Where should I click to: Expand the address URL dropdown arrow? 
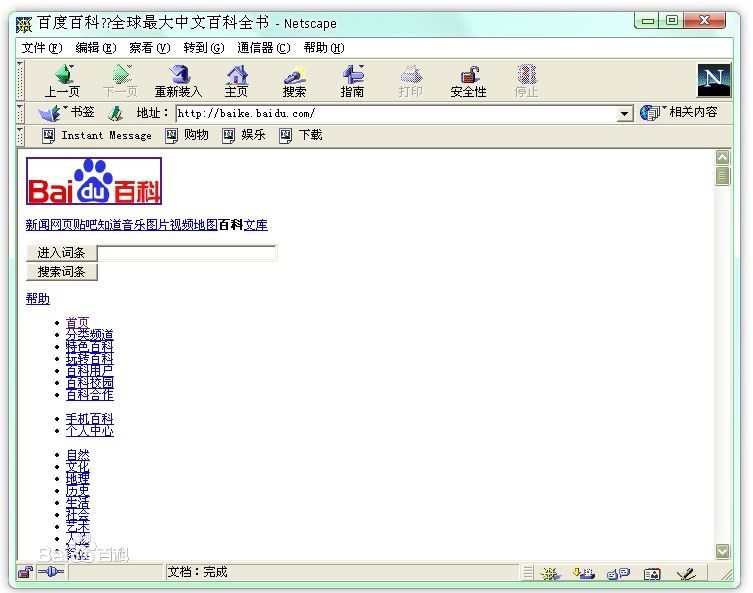click(x=624, y=114)
